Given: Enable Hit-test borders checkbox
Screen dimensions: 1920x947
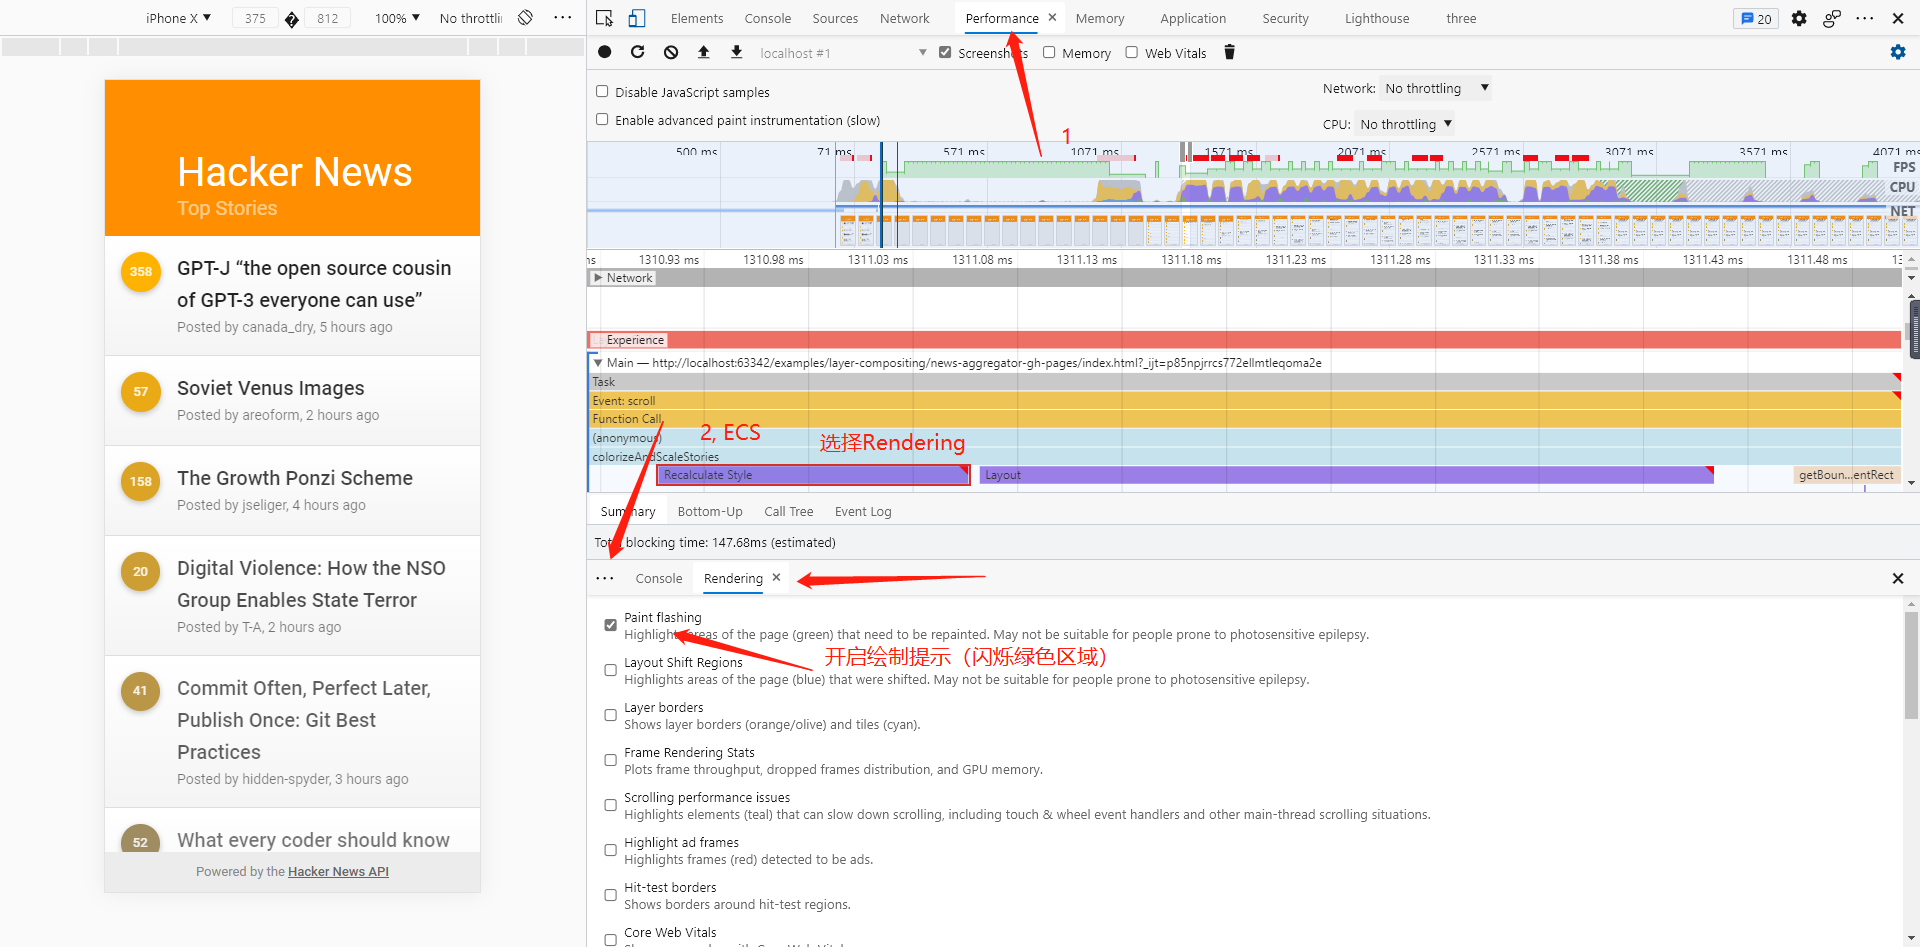Looking at the screenshot, I should (610, 895).
